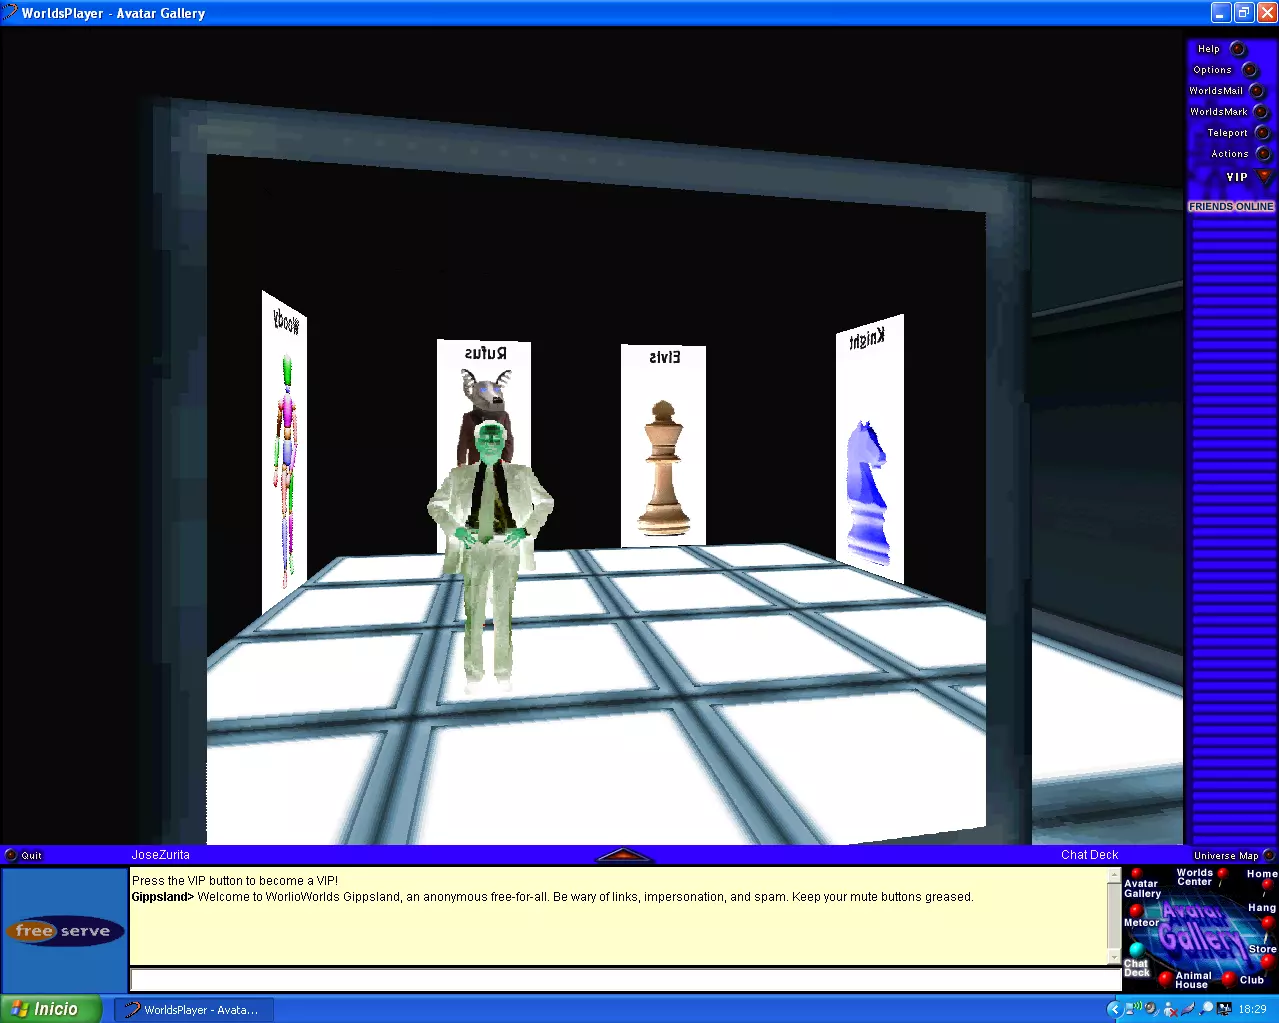This screenshot has width=1279, height=1023.
Task: Go to Store map pin
Action: (1267, 961)
